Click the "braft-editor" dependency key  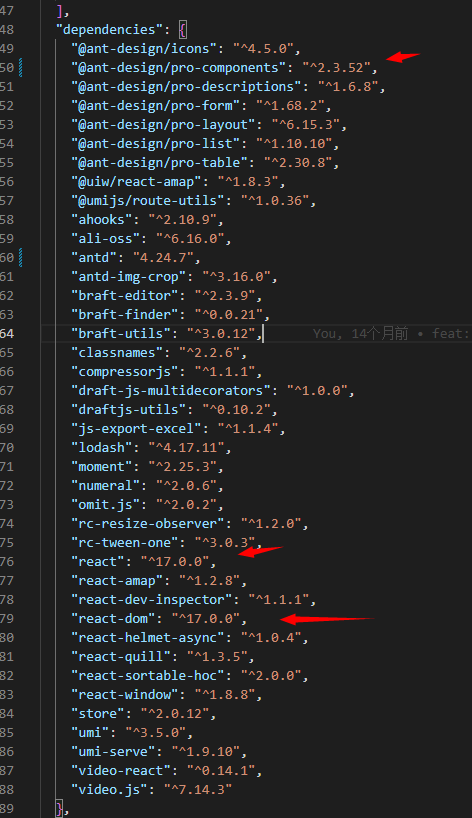click(x=125, y=296)
